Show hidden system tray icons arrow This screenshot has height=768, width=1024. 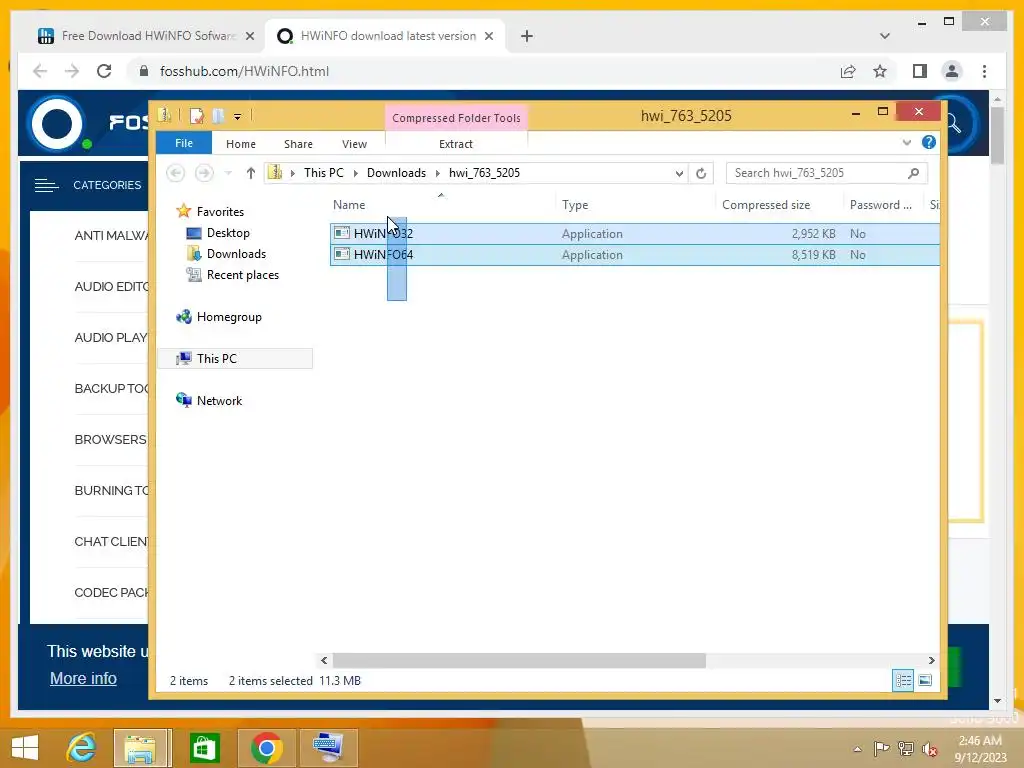tap(857, 749)
